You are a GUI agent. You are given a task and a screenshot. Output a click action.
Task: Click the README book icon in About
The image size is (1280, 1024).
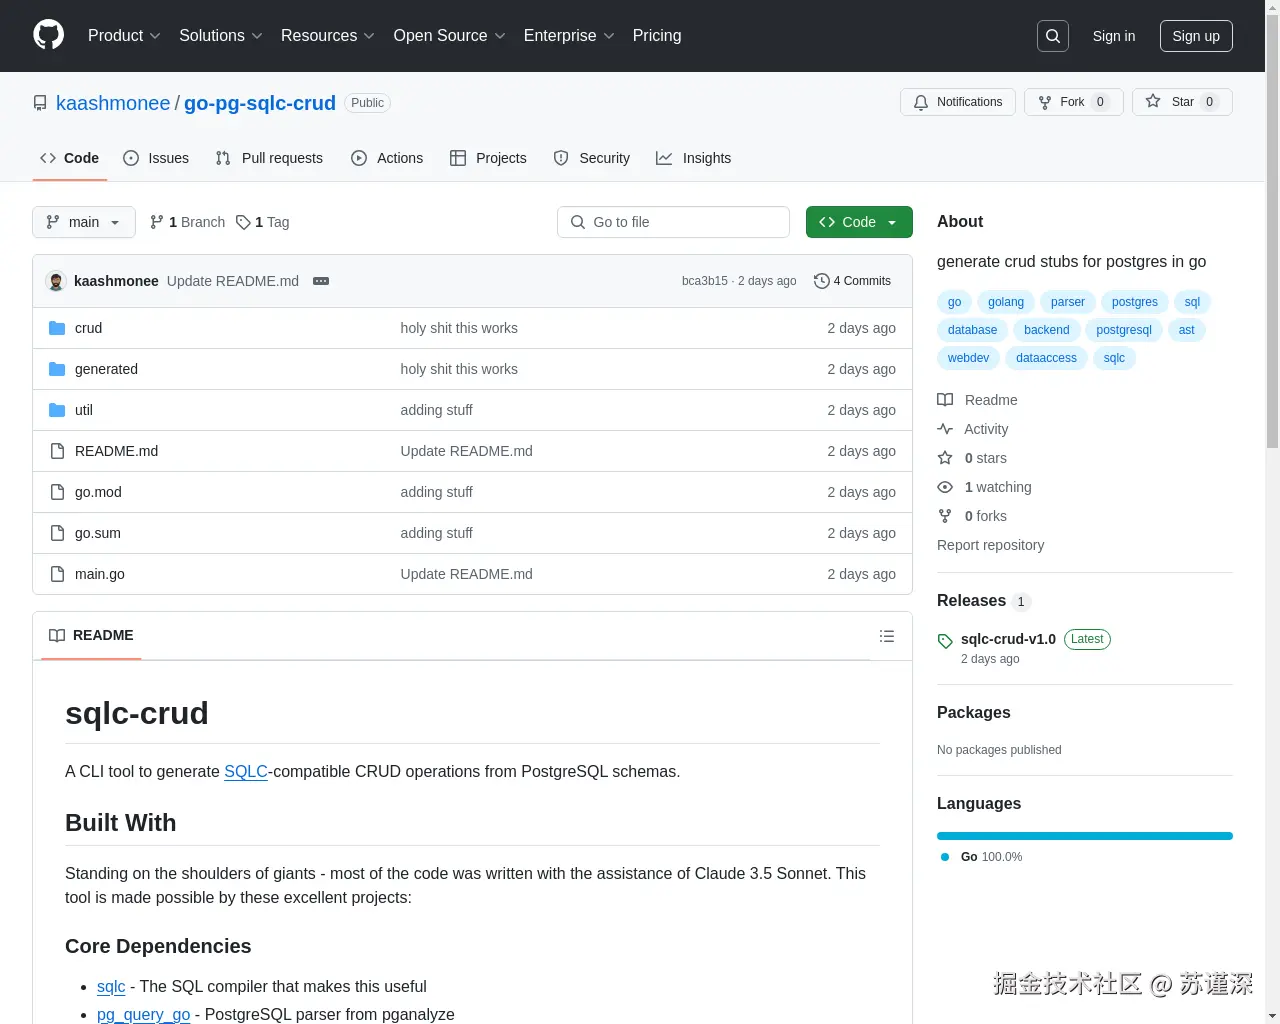coord(945,399)
